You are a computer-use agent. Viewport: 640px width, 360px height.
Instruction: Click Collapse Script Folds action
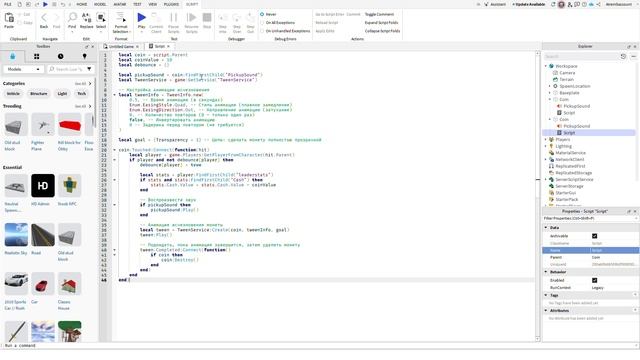pyautogui.click(x=382, y=31)
